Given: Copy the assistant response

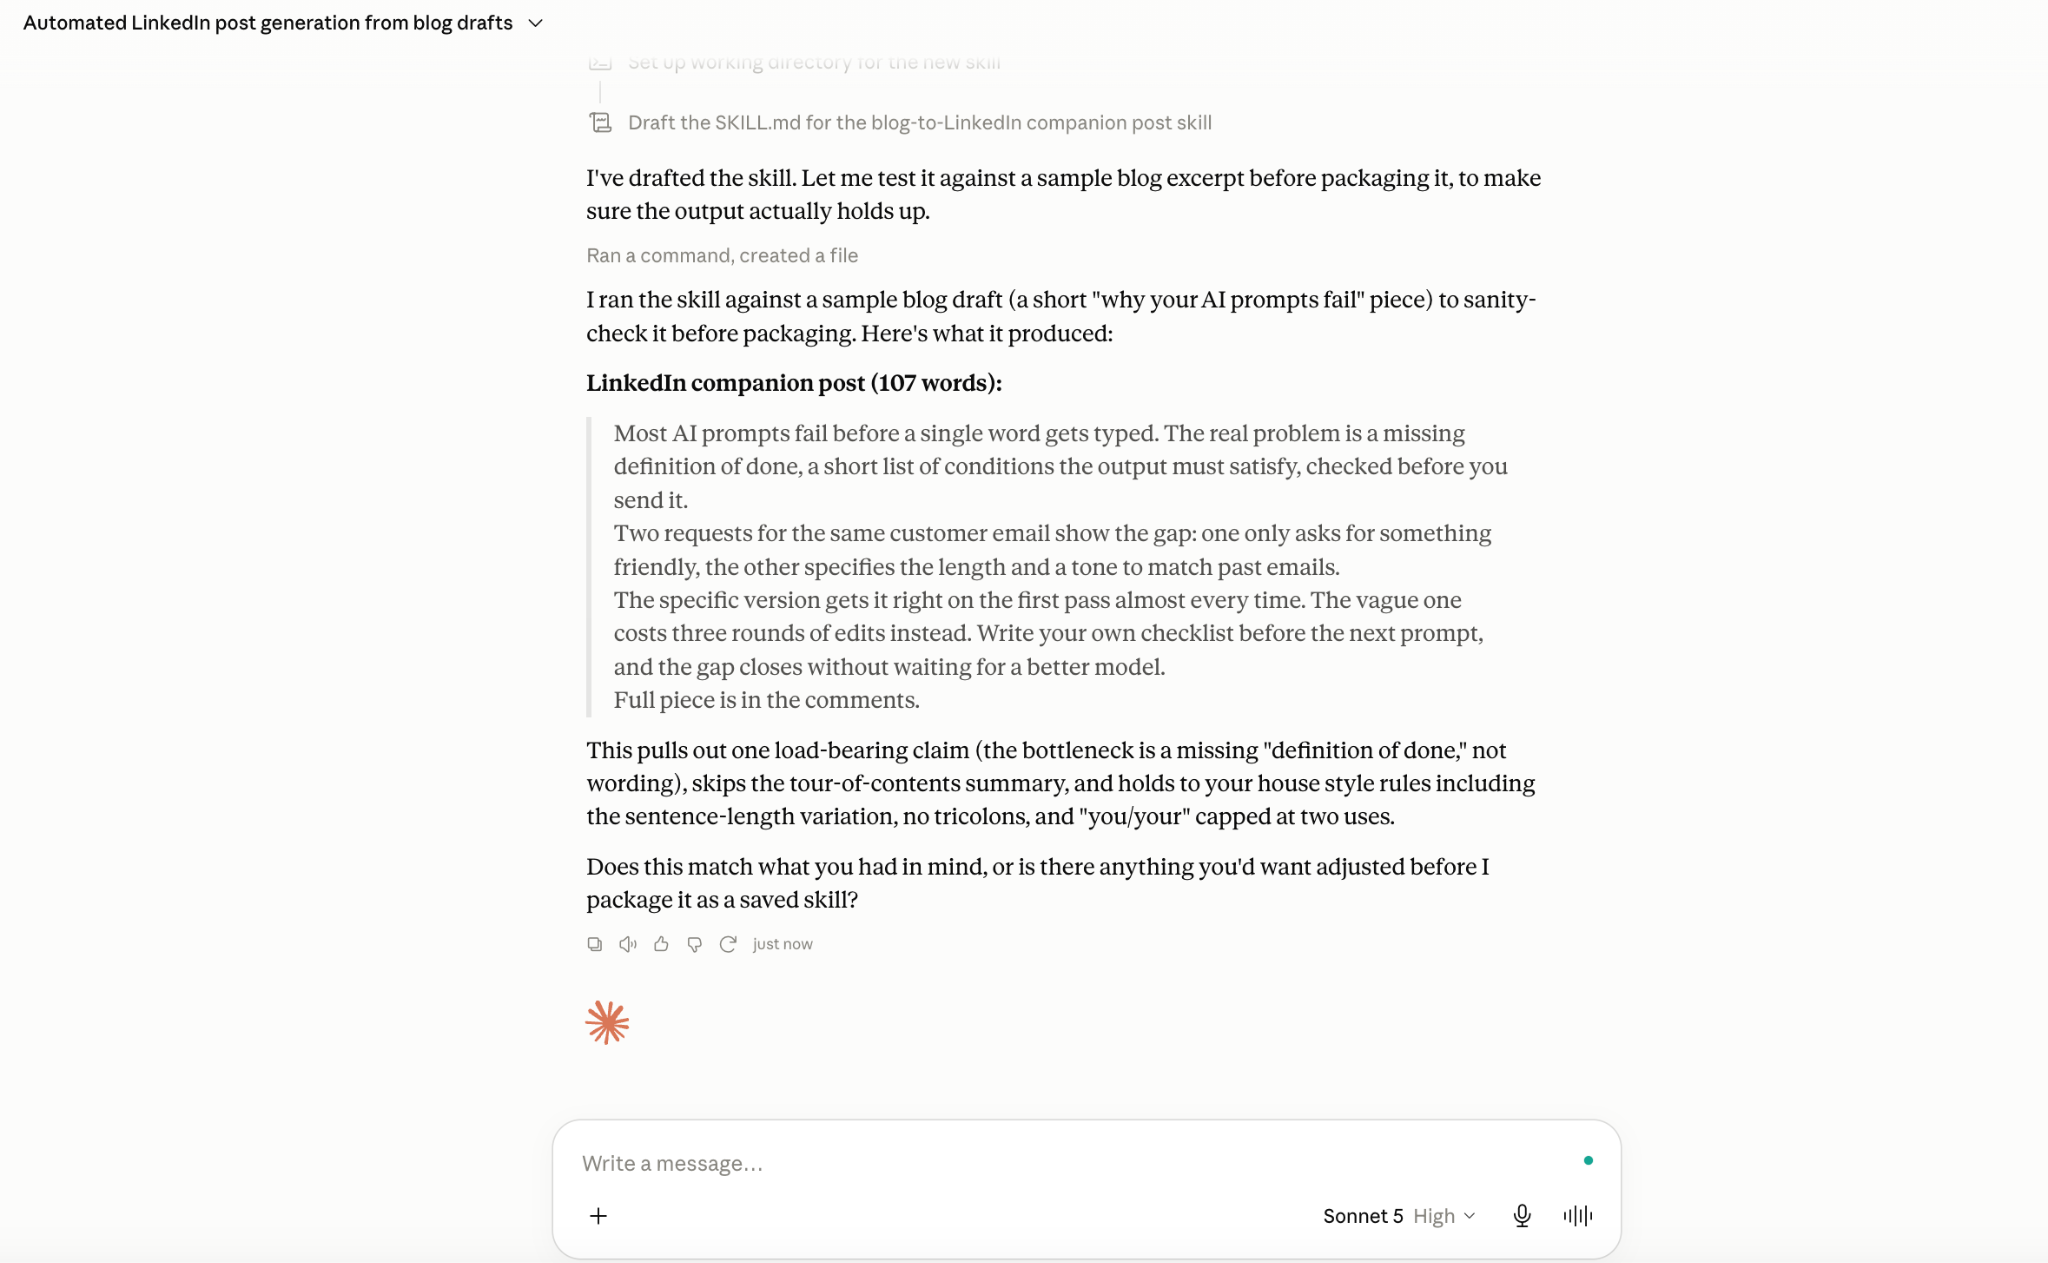Looking at the screenshot, I should [x=594, y=944].
